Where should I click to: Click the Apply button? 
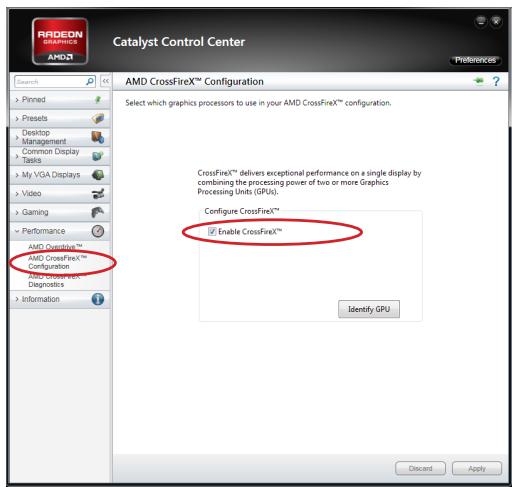point(477,468)
